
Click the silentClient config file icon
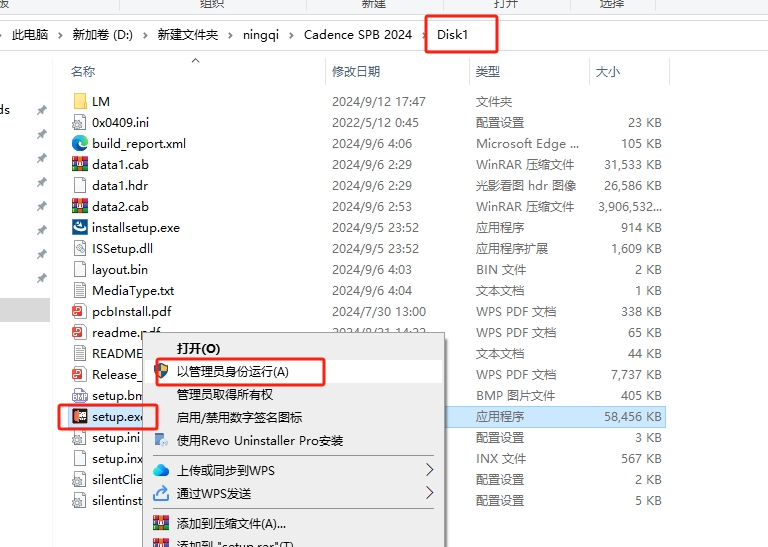80,479
